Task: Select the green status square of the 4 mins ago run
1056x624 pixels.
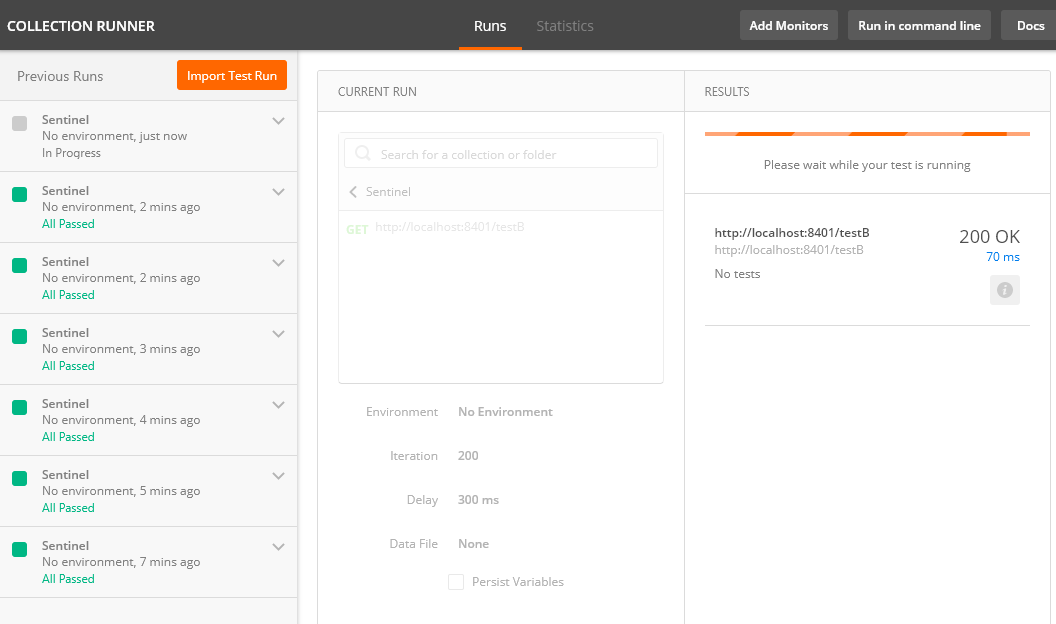Action: point(20,407)
